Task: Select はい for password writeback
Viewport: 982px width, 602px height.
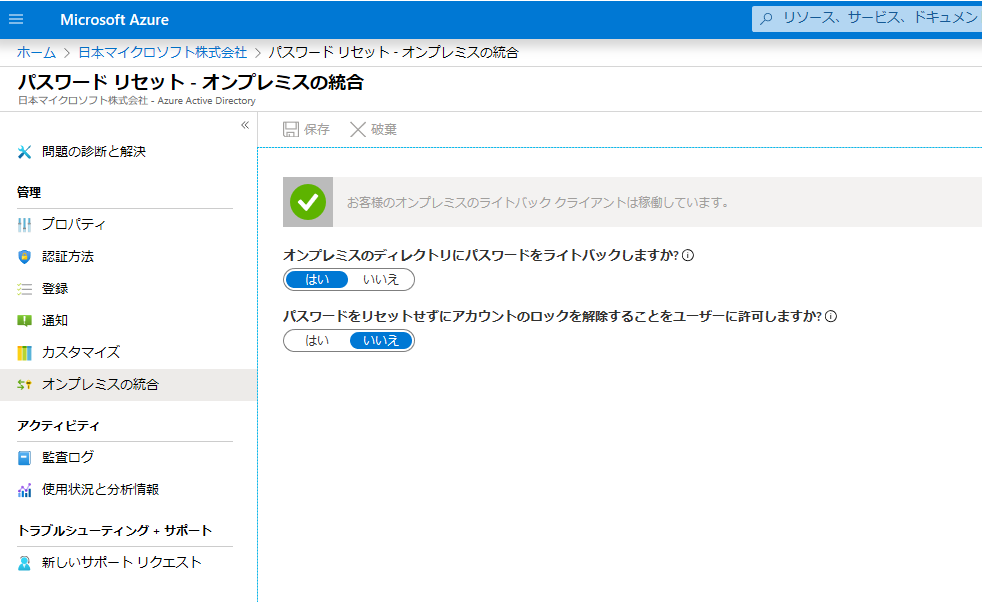Action: (x=317, y=279)
